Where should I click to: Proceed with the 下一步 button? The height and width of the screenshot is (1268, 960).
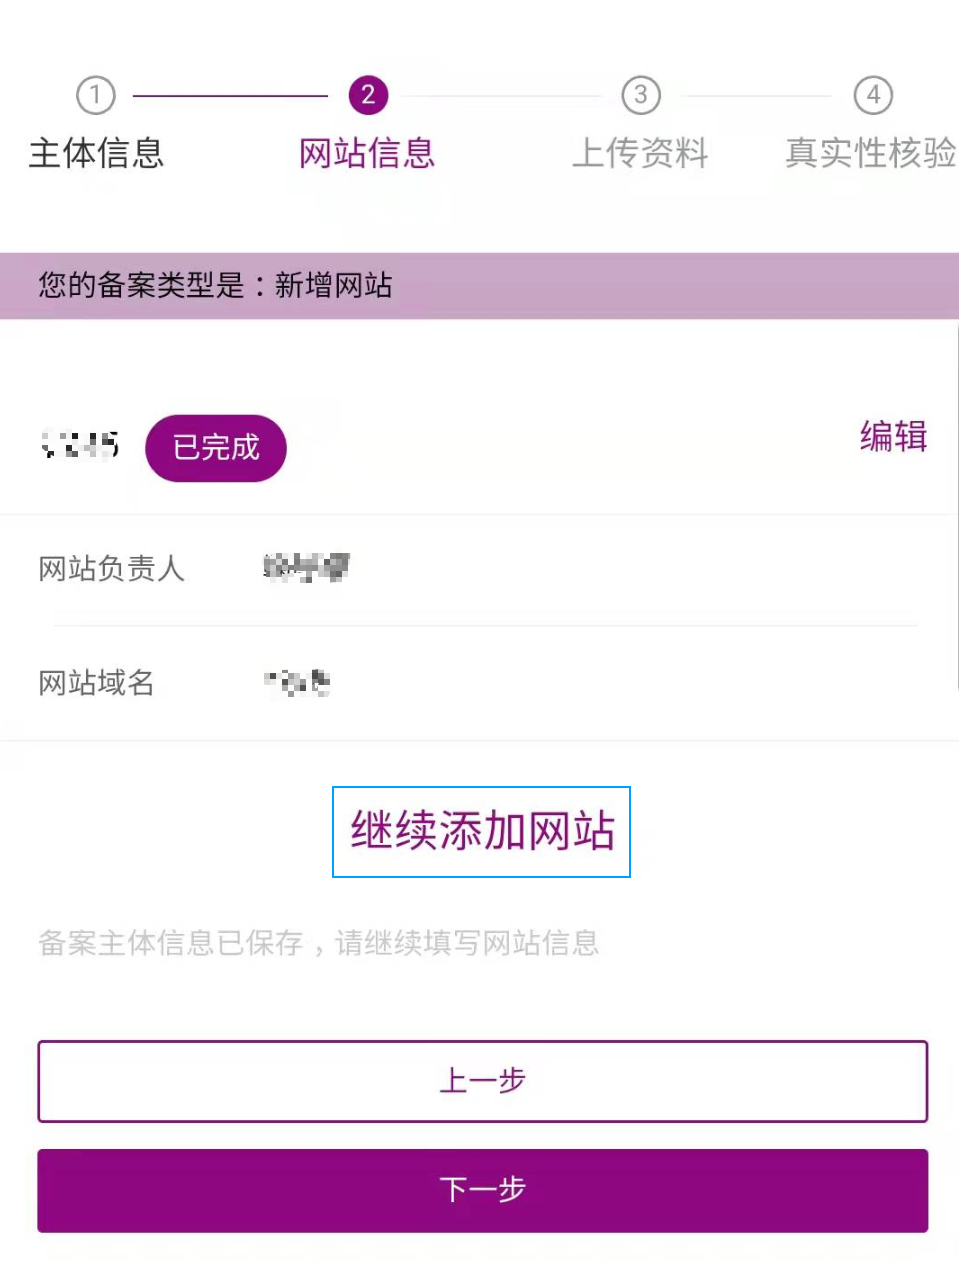[482, 1190]
